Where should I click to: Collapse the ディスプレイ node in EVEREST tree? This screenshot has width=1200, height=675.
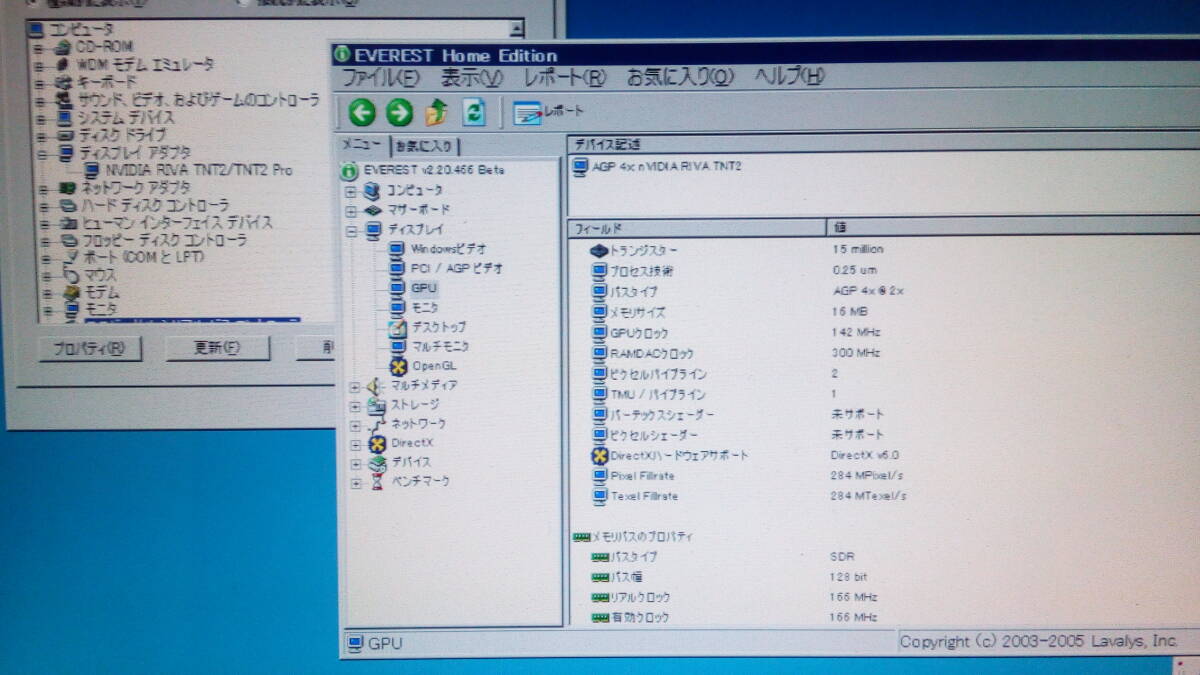click(x=352, y=230)
